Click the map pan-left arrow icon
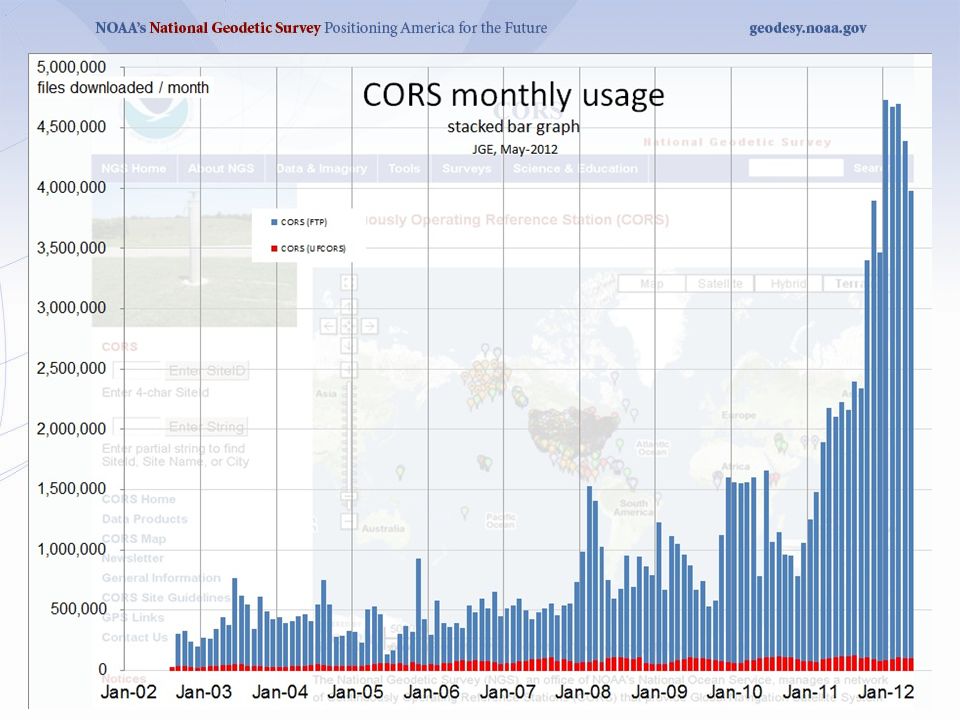The image size is (960, 720). coord(328,326)
